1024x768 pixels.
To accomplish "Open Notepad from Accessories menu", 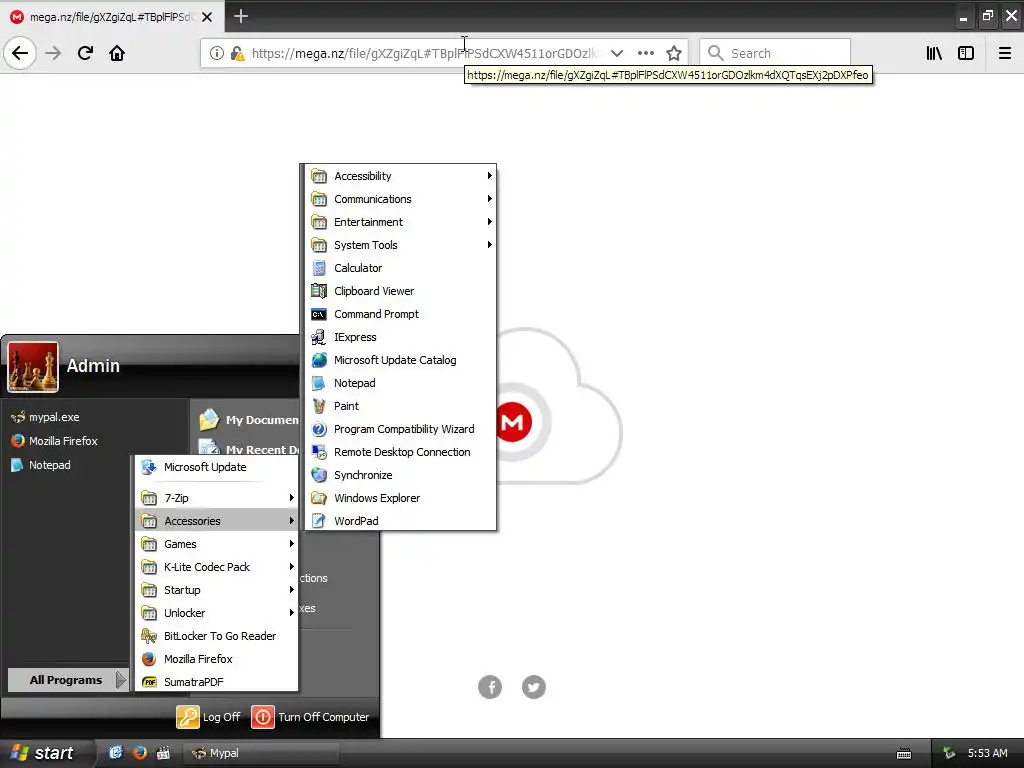I will click(x=400, y=383).
